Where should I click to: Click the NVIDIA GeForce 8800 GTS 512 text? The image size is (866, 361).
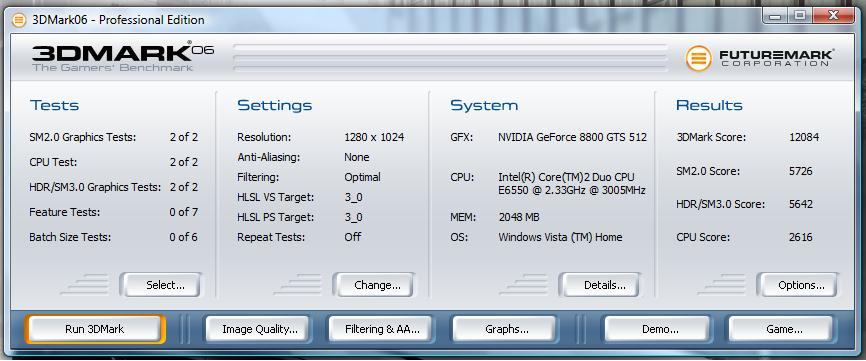572,137
